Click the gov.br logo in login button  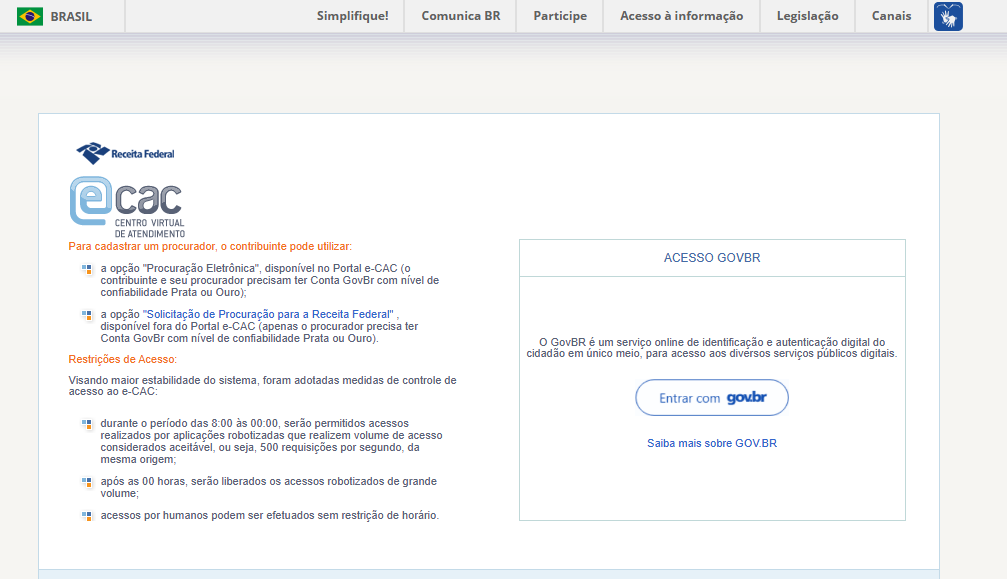point(746,398)
